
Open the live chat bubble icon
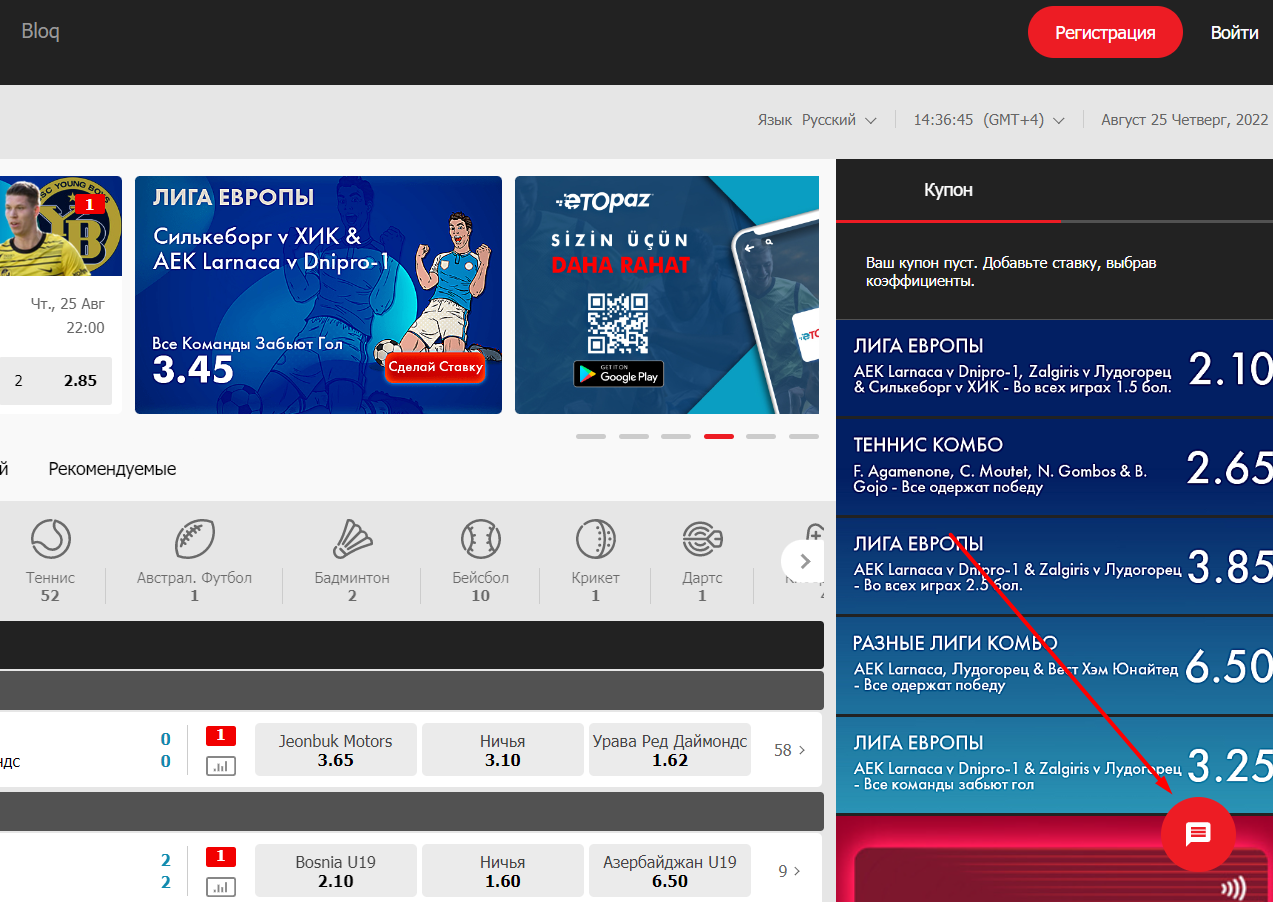1198,834
